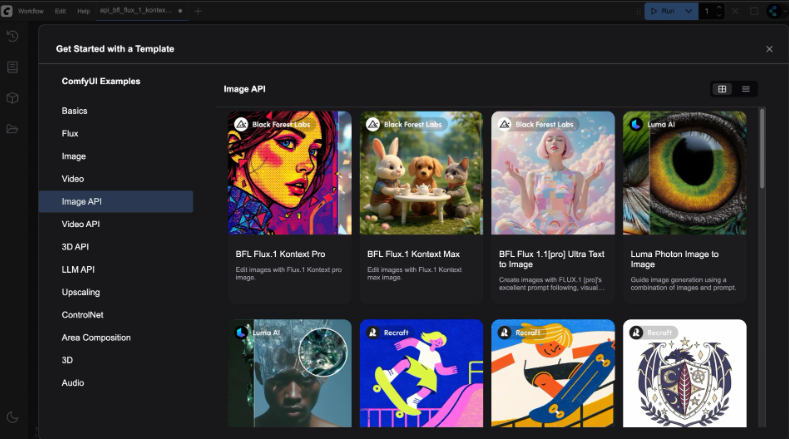Image resolution: width=789 pixels, height=439 pixels.
Task: Open the Help menu
Action: [x=84, y=11]
